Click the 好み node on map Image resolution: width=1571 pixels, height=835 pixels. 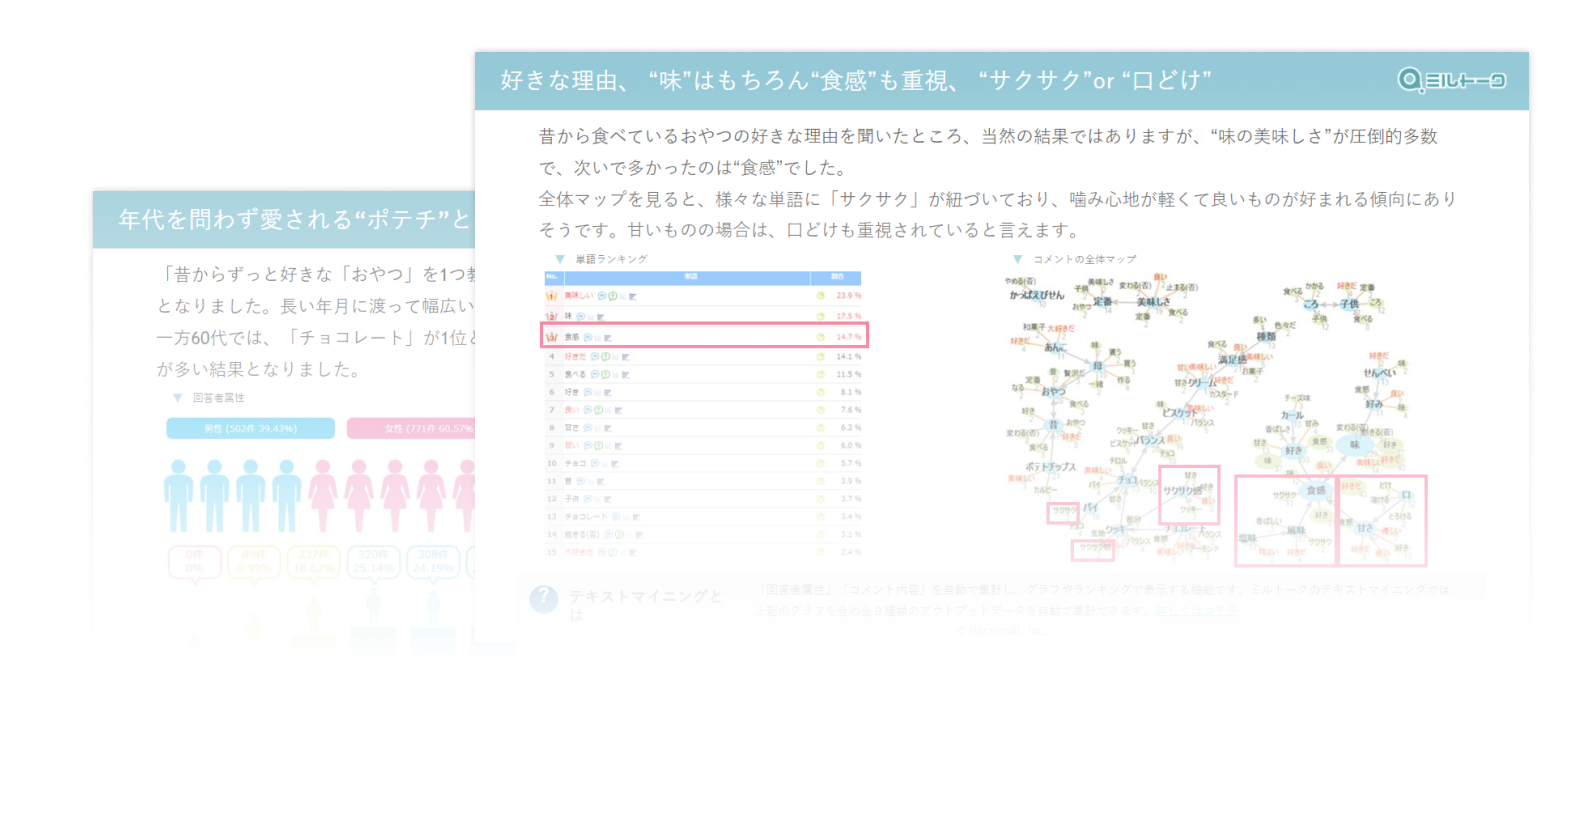coord(1374,404)
